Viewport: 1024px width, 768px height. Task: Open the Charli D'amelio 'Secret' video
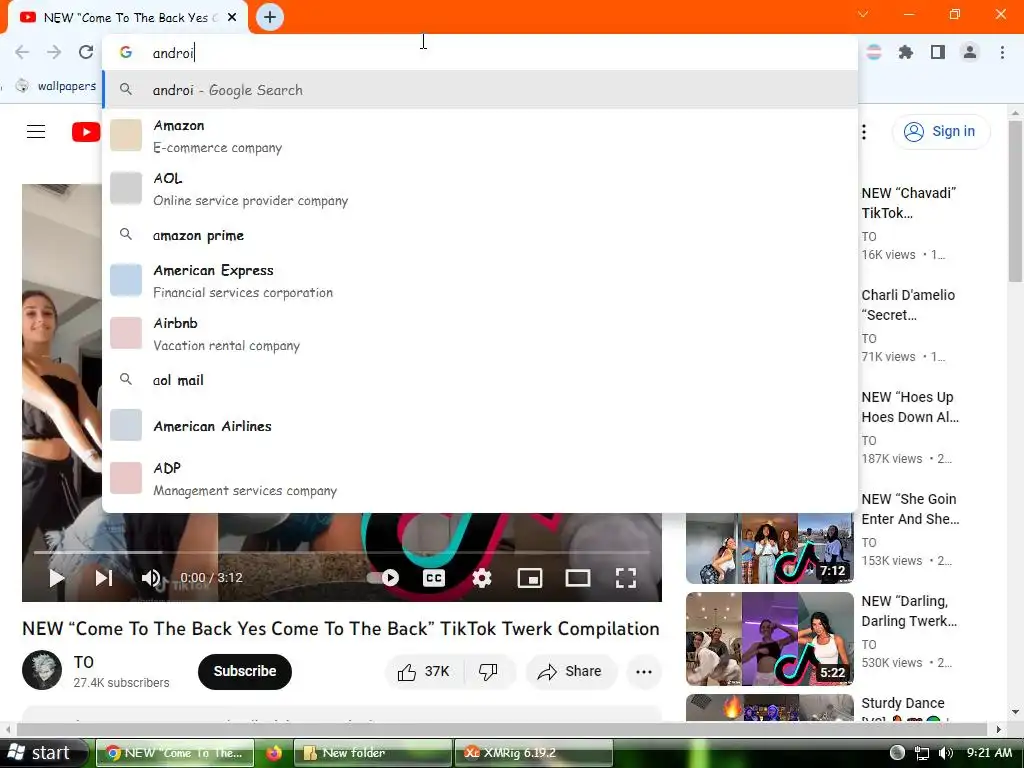[x=908, y=305]
